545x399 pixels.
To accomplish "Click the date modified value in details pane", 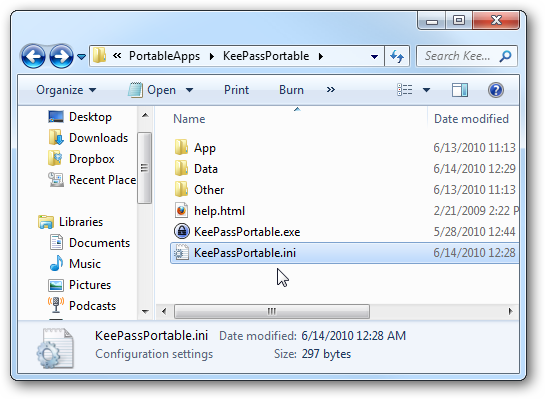I will (x=353, y=336).
